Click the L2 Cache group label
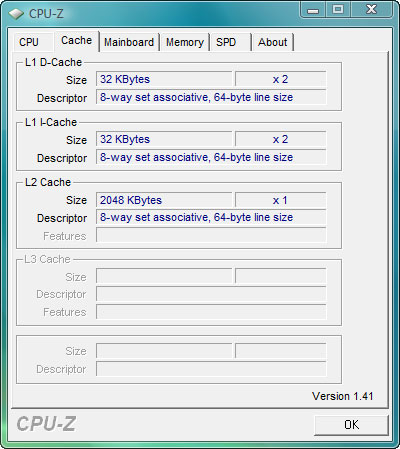 click(x=48, y=182)
